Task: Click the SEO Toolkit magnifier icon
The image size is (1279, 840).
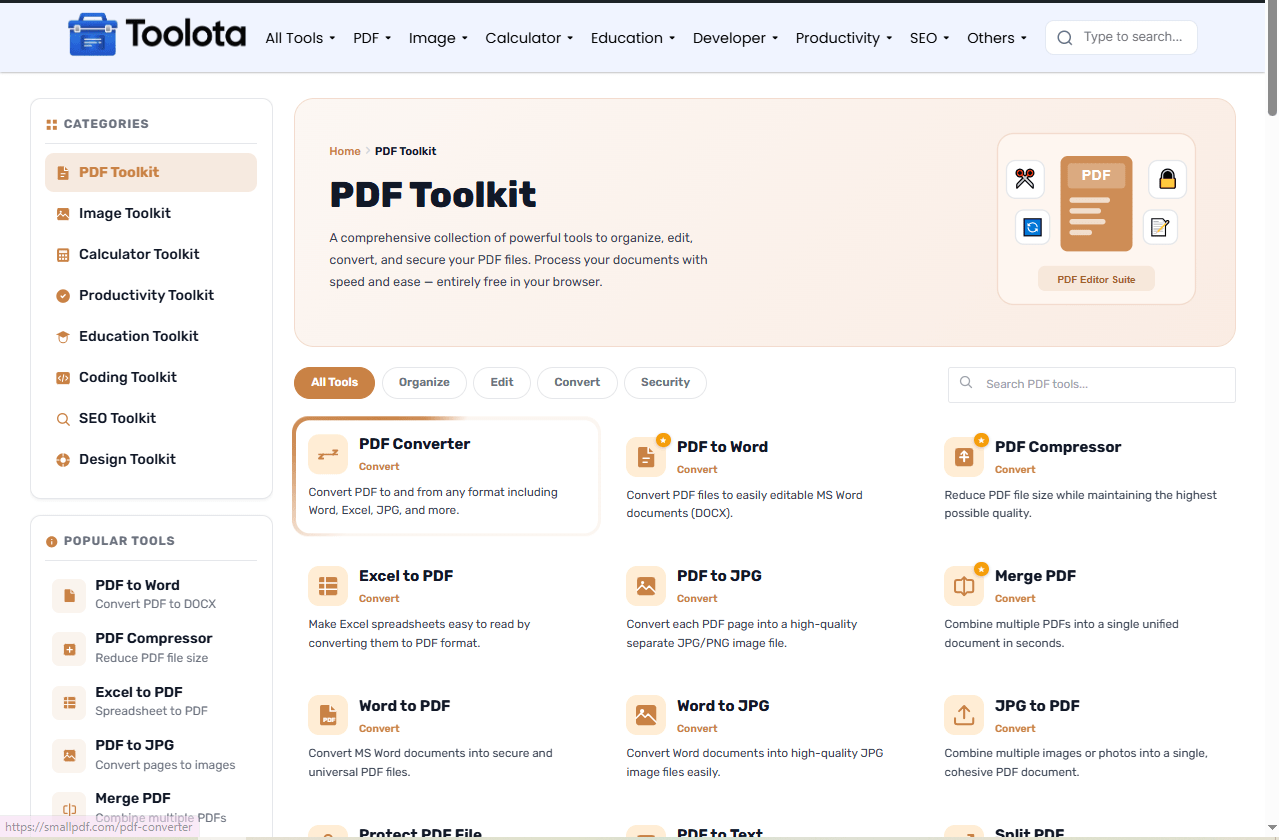Action: pos(63,419)
